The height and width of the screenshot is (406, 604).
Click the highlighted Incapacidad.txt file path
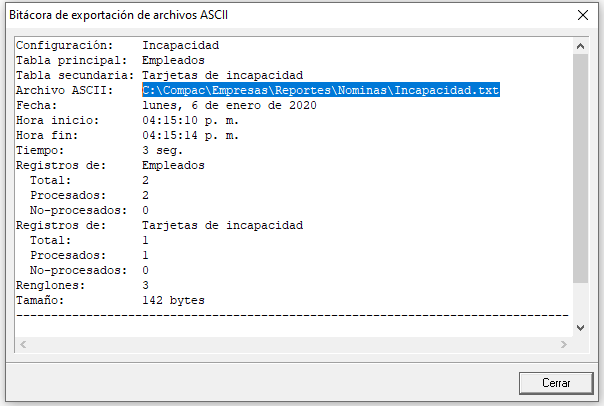320,90
